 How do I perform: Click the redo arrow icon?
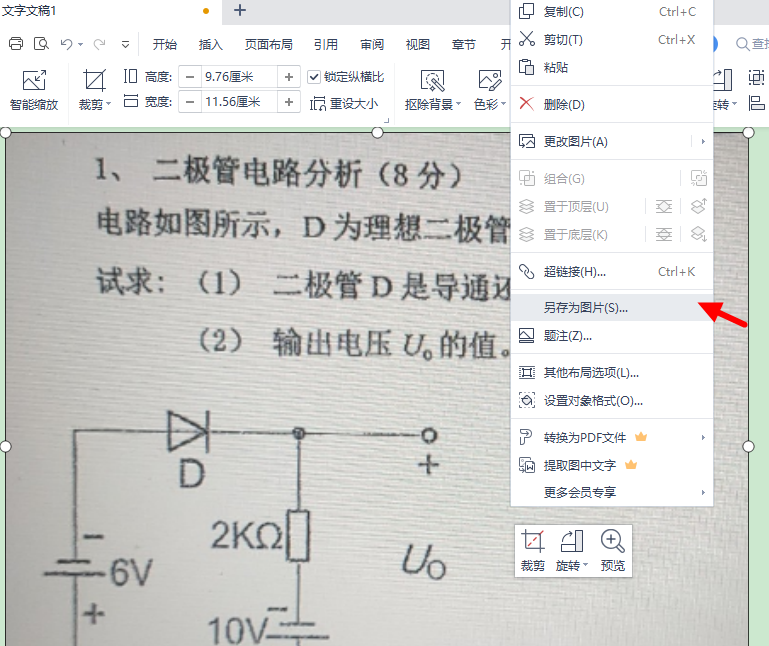pyautogui.click(x=100, y=44)
